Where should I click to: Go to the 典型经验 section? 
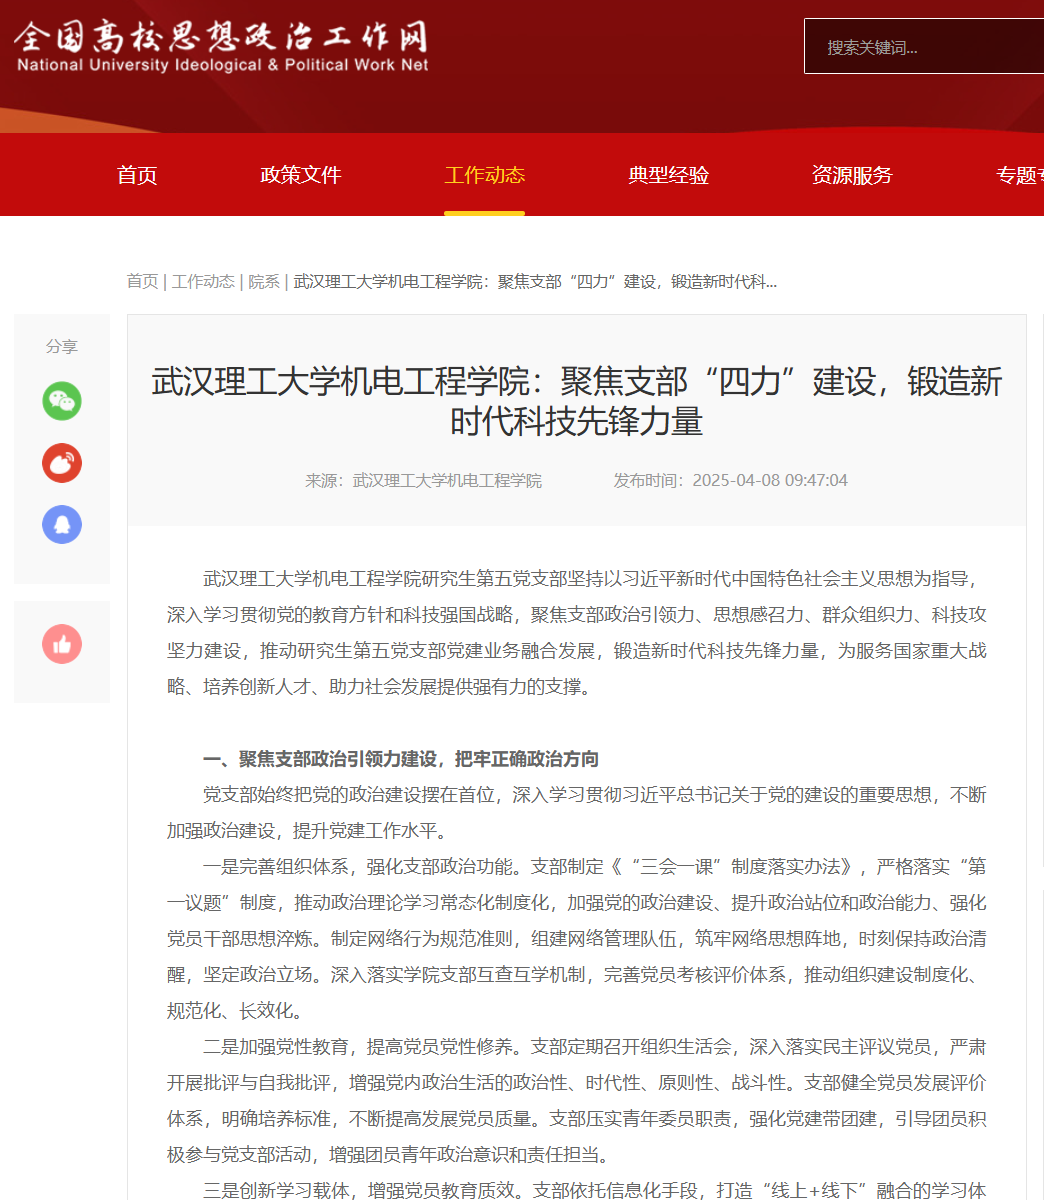pos(668,175)
